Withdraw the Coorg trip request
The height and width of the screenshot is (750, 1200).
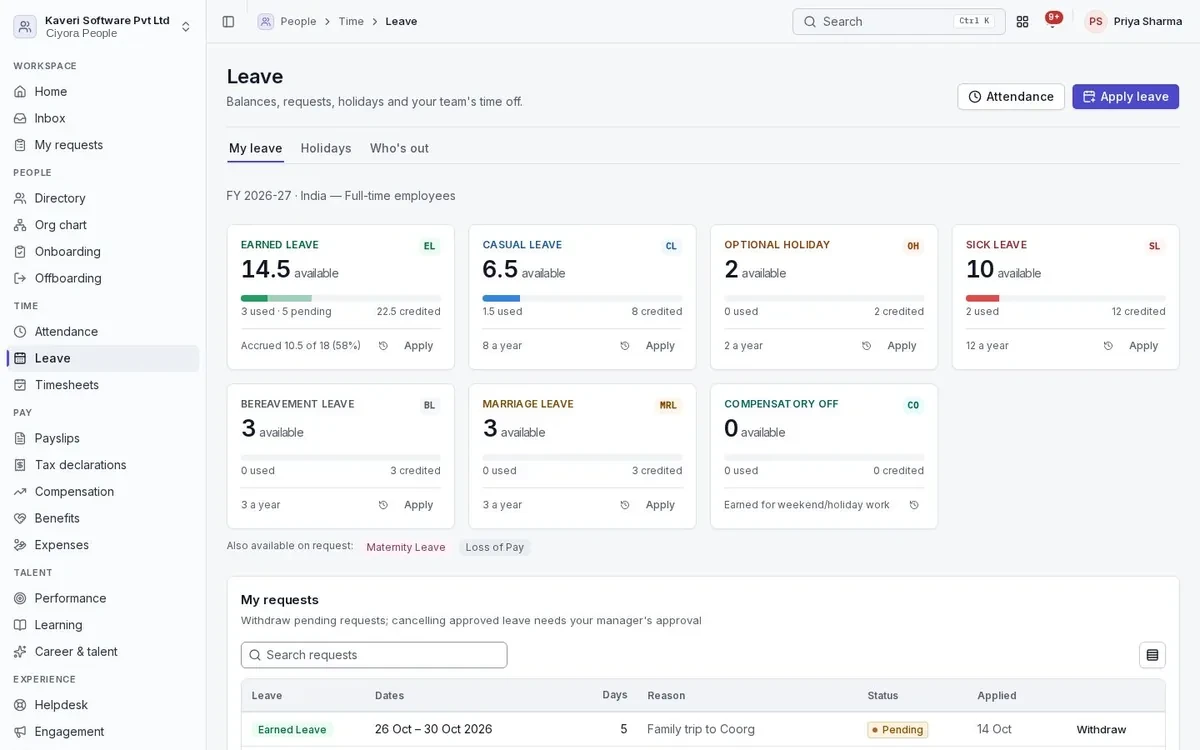coord(1101,730)
